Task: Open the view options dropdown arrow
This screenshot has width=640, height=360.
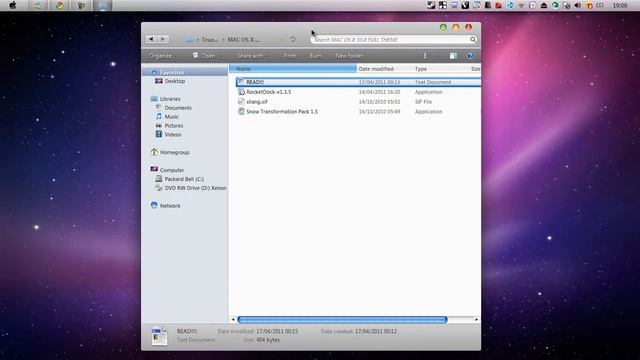Action: click(x=437, y=56)
